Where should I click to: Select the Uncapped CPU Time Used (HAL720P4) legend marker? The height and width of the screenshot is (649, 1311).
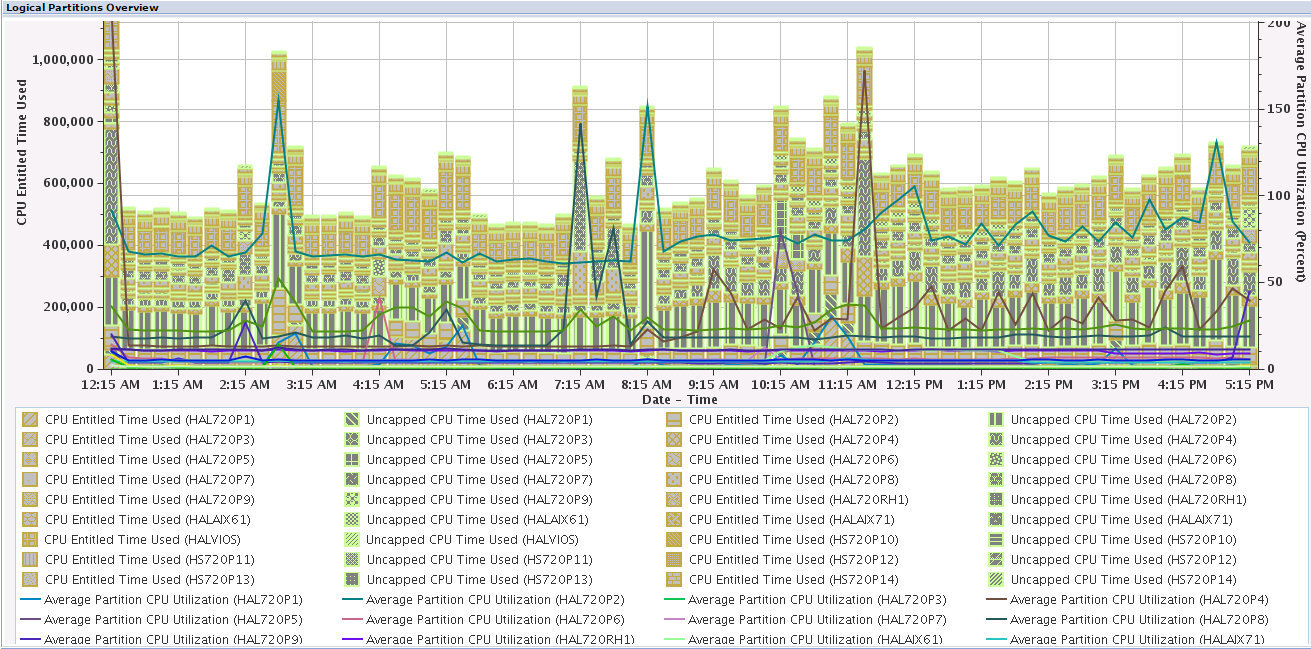(996, 440)
